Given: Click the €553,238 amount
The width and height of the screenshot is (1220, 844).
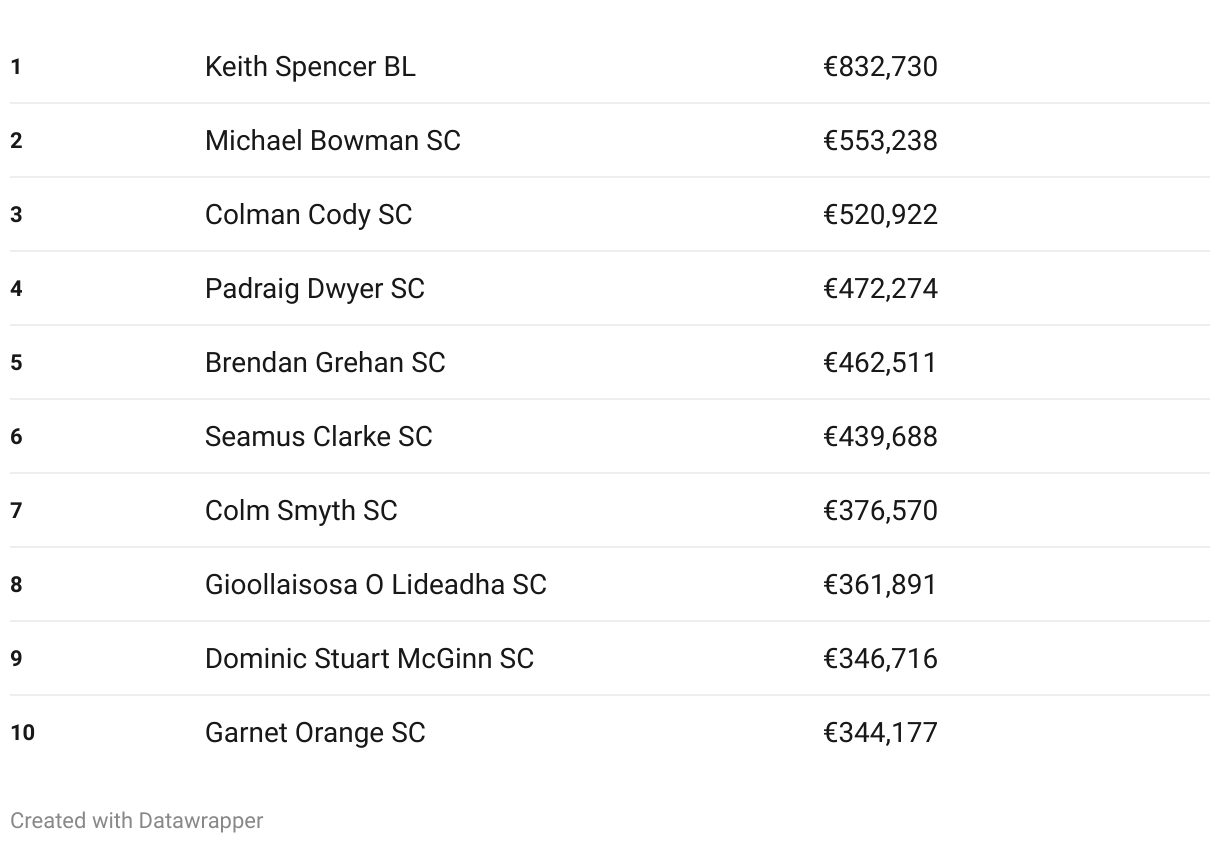Looking at the screenshot, I should tap(880, 141).
